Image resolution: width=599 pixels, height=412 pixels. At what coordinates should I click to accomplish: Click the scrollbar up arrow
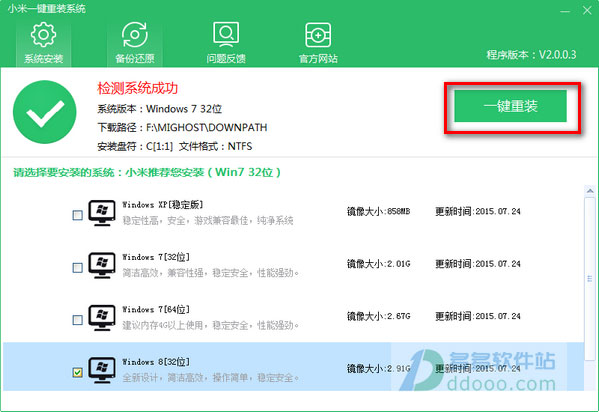tap(590, 190)
